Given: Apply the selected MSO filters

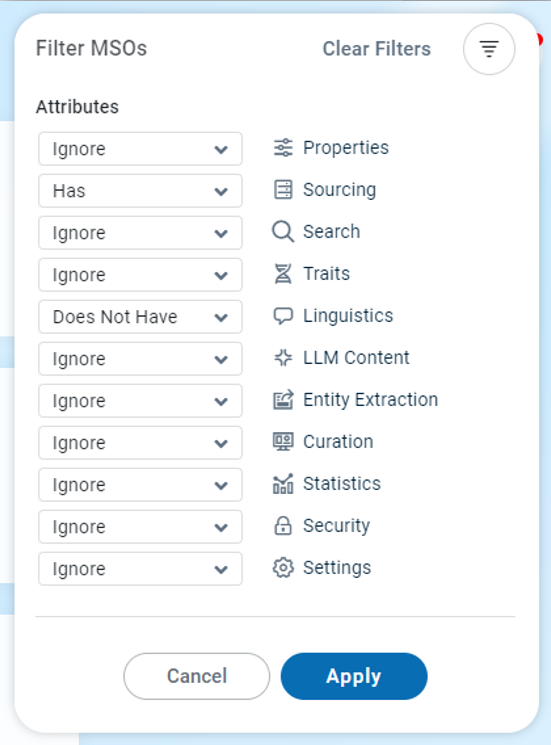Looking at the screenshot, I should pos(354,676).
